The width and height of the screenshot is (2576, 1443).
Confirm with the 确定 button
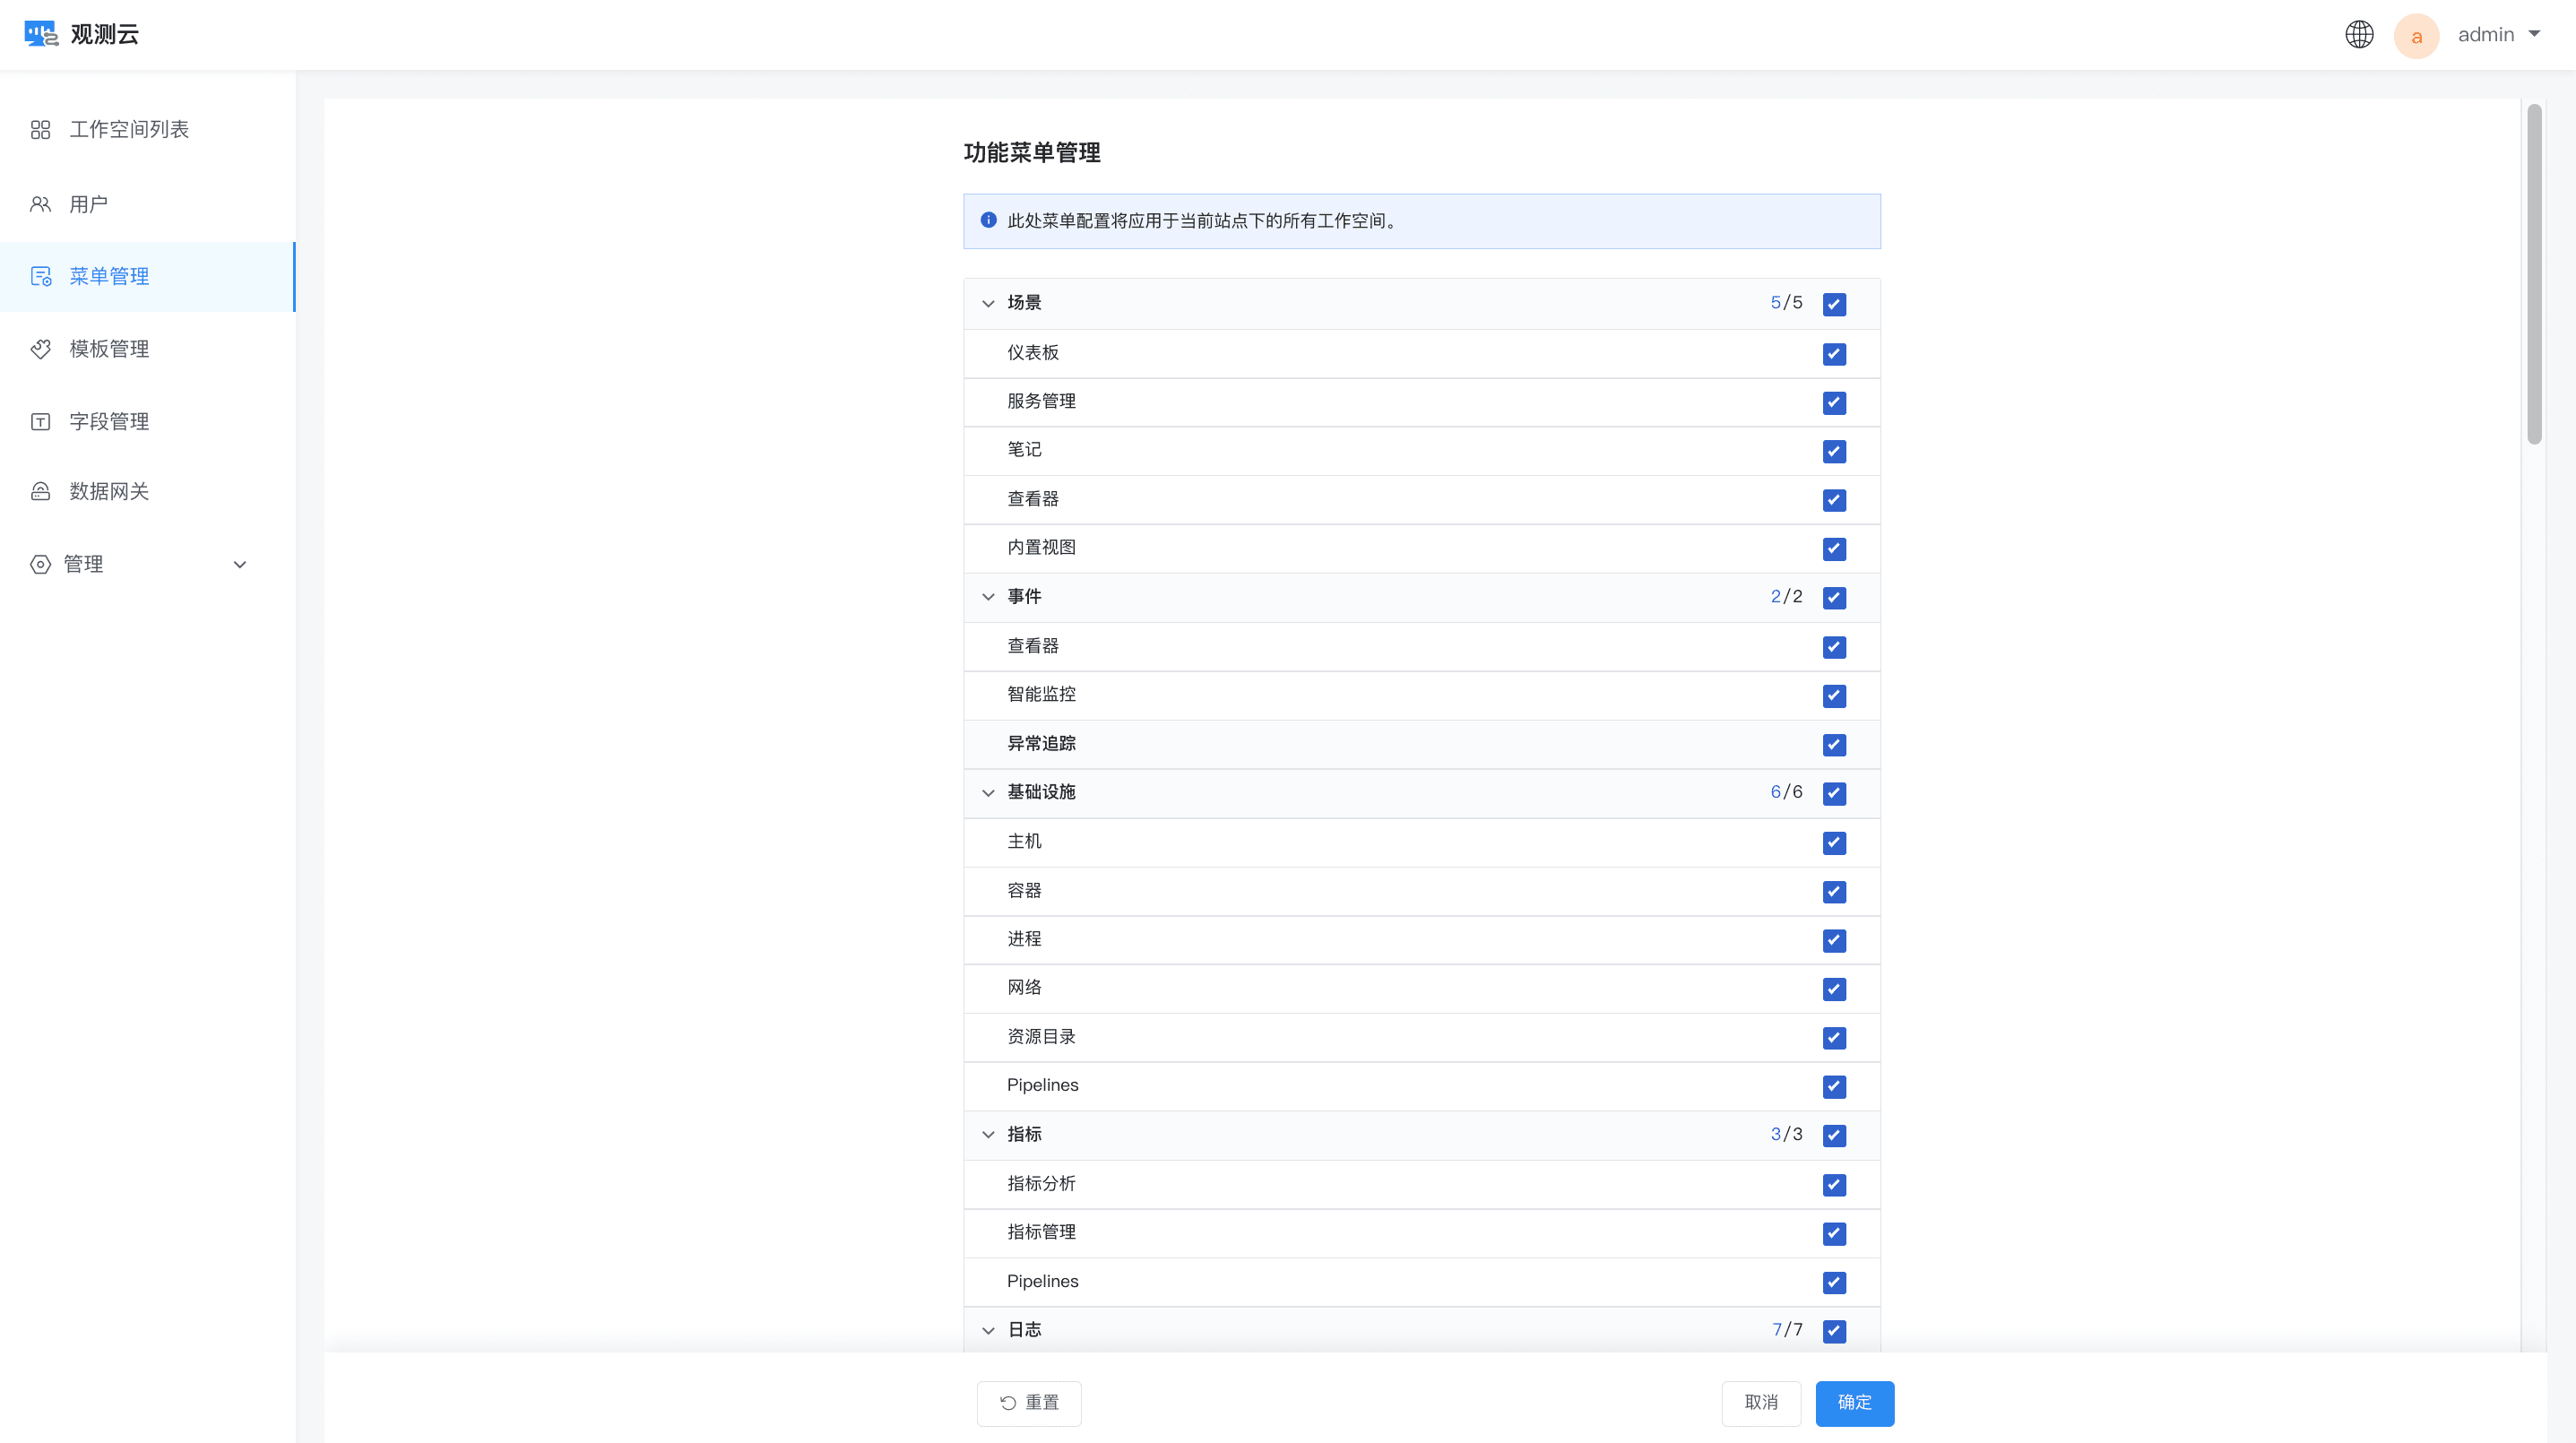[x=1855, y=1403]
